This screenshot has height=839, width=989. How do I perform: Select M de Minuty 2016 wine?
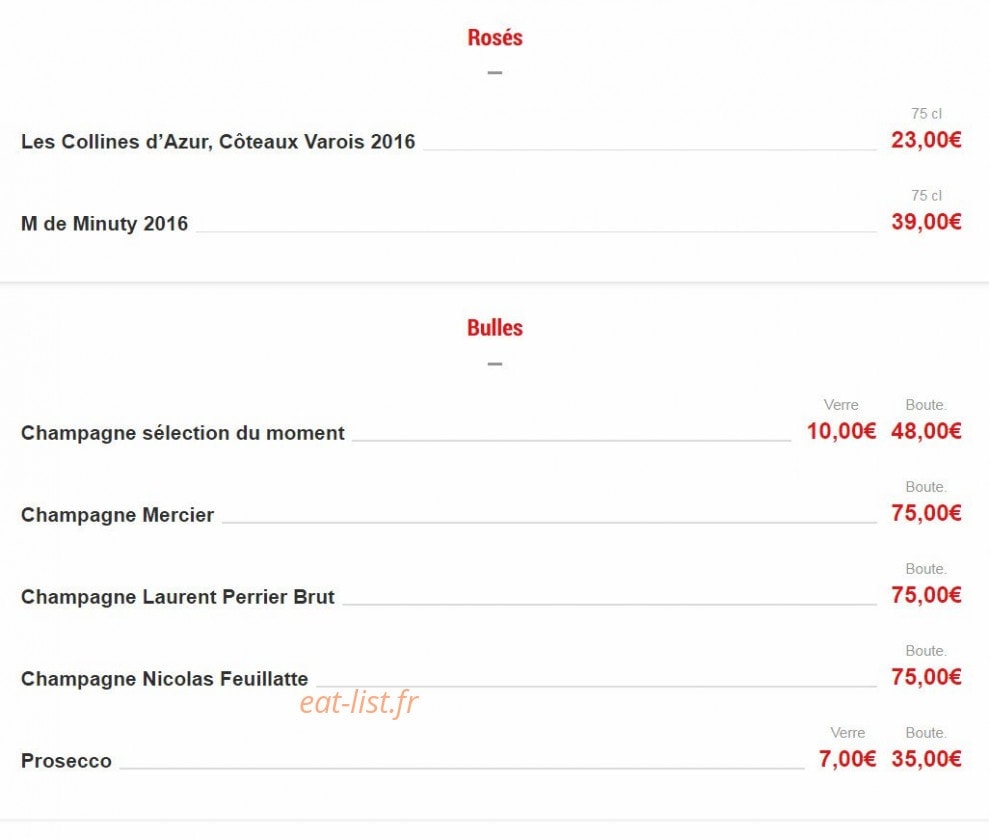[105, 223]
